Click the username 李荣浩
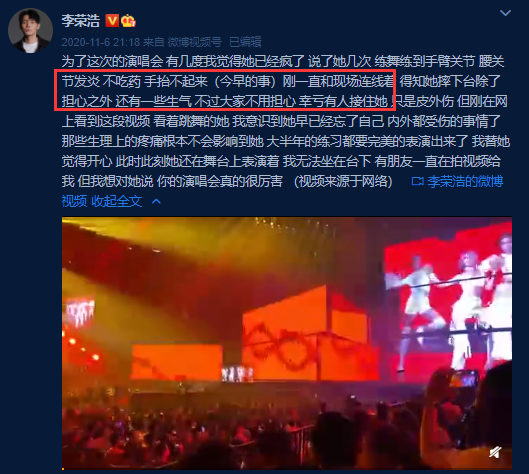 click(81, 21)
